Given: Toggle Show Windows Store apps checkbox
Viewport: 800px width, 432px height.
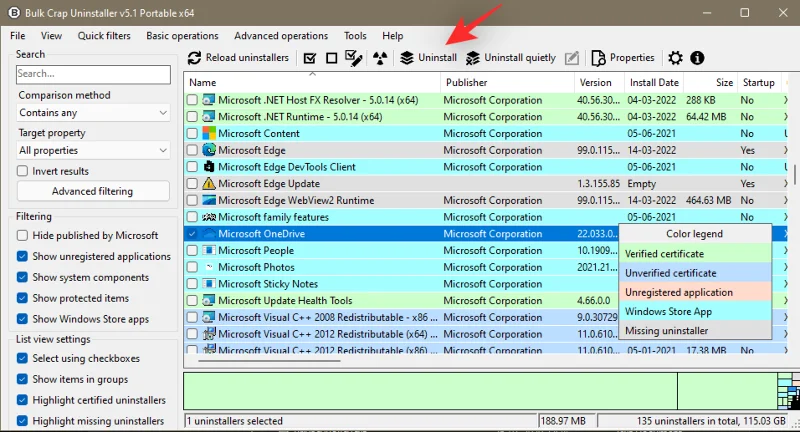Looking at the screenshot, I should [x=22, y=319].
